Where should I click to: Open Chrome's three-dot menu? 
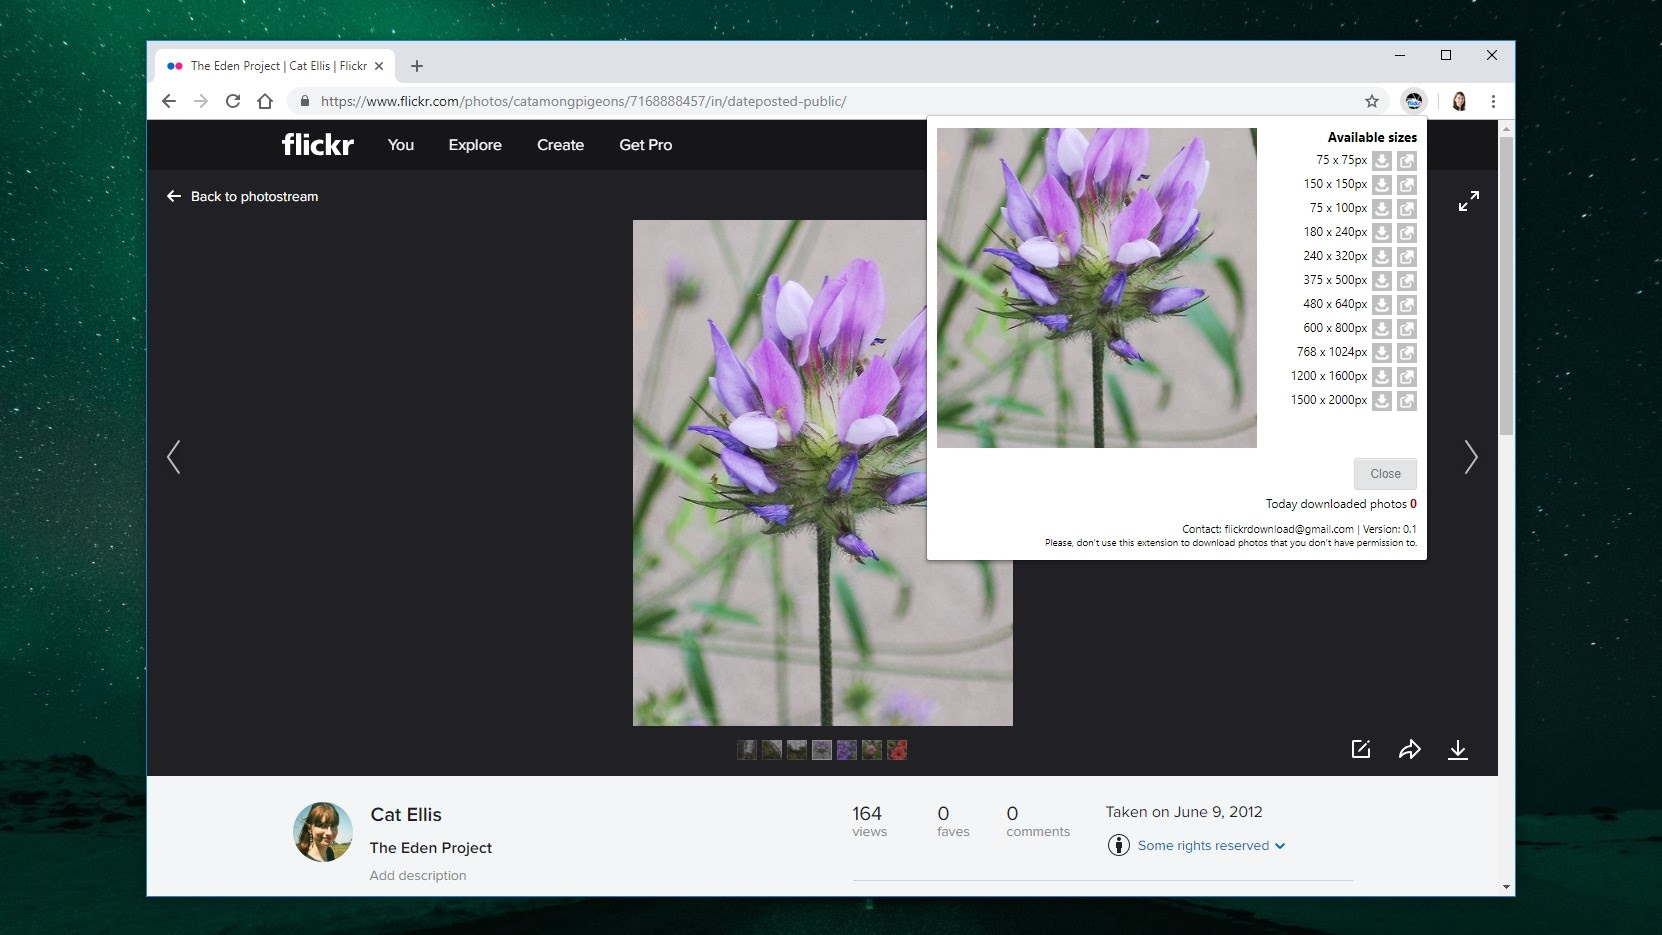point(1492,101)
